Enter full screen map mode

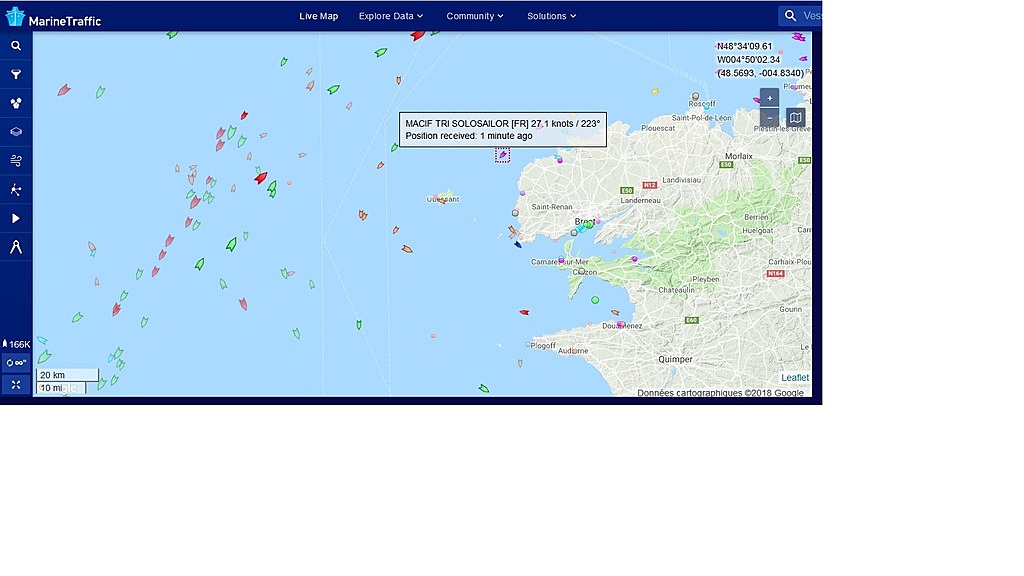tap(16, 385)
